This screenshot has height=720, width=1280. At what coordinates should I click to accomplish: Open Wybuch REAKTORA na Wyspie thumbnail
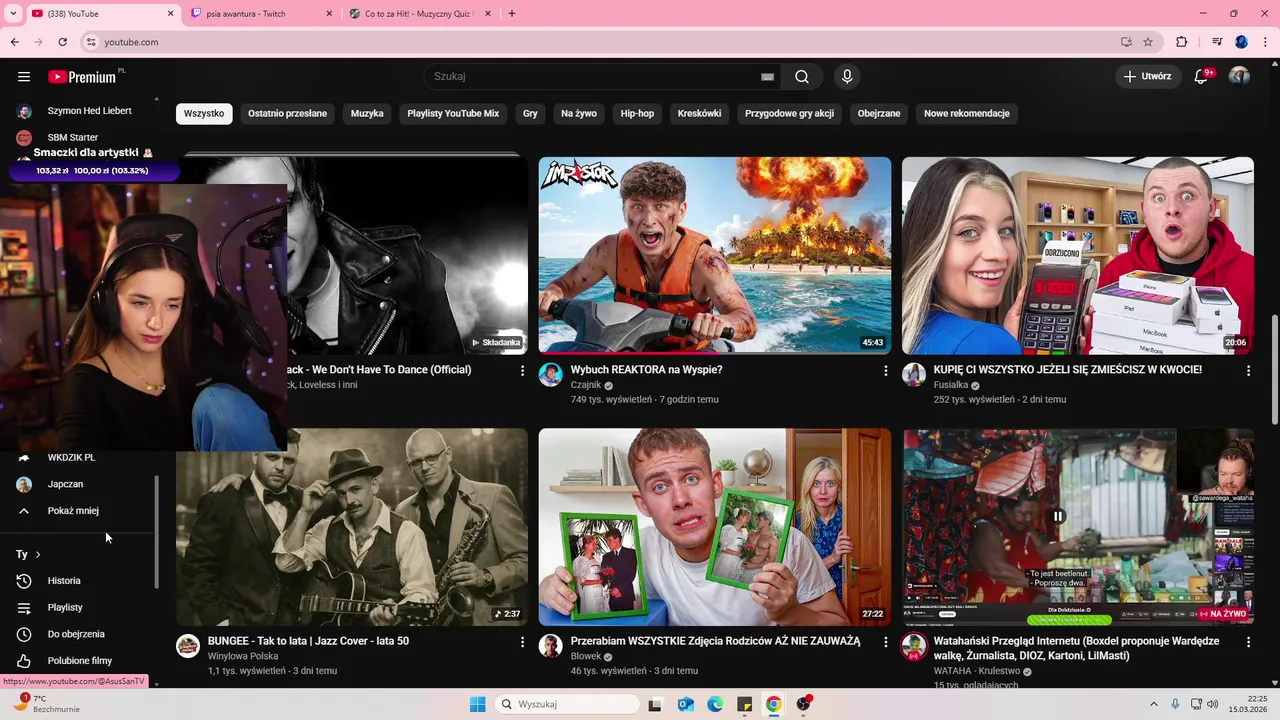(715, 255)
